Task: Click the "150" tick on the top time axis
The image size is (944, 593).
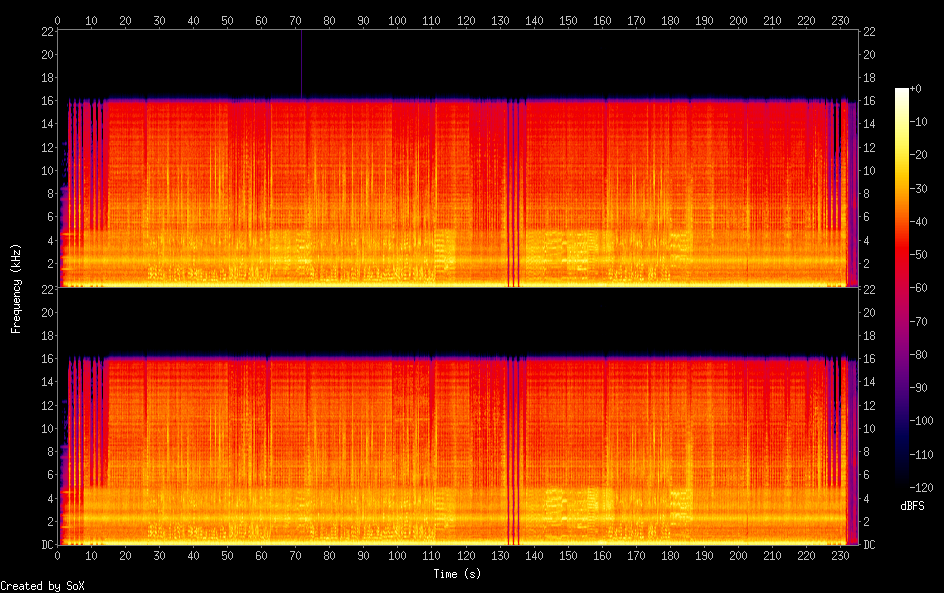Action: coord(568,19)
